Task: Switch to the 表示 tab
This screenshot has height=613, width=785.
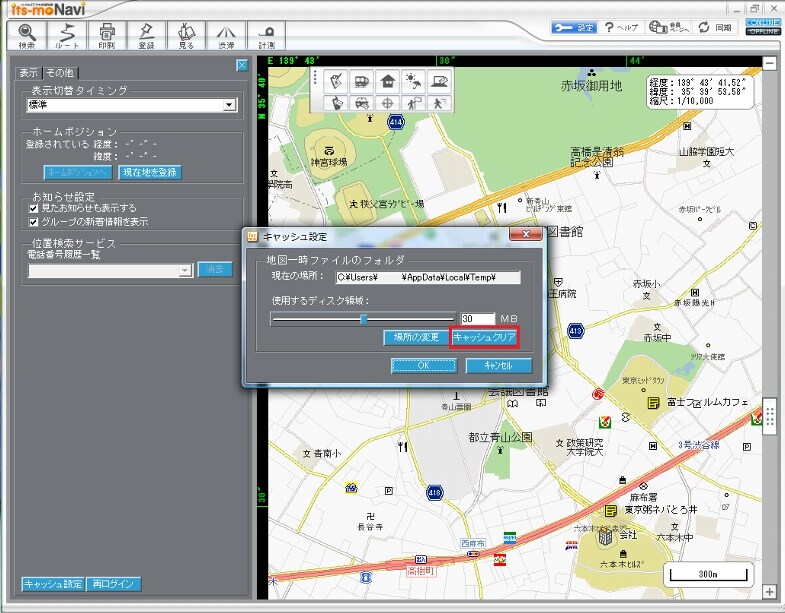Action: coord(29,73)
